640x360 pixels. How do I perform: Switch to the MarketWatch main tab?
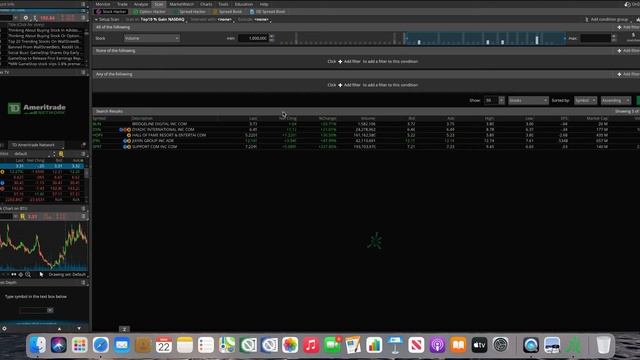[x=182, y=4]
